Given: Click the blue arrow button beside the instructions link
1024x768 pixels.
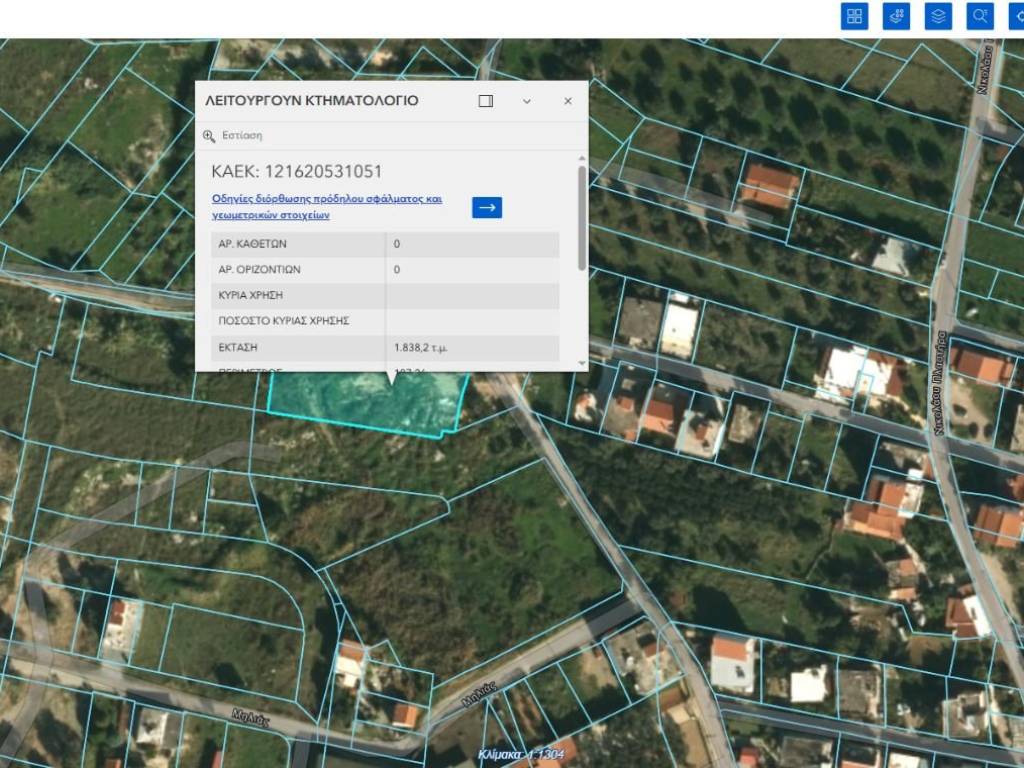Looking at the screenshot, I should point(487,207).
